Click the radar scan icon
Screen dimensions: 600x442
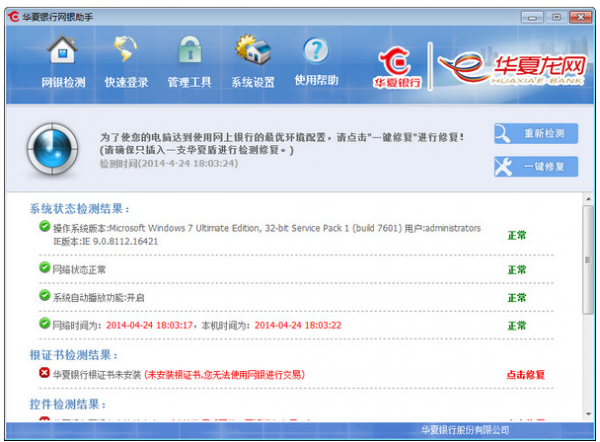52,149
